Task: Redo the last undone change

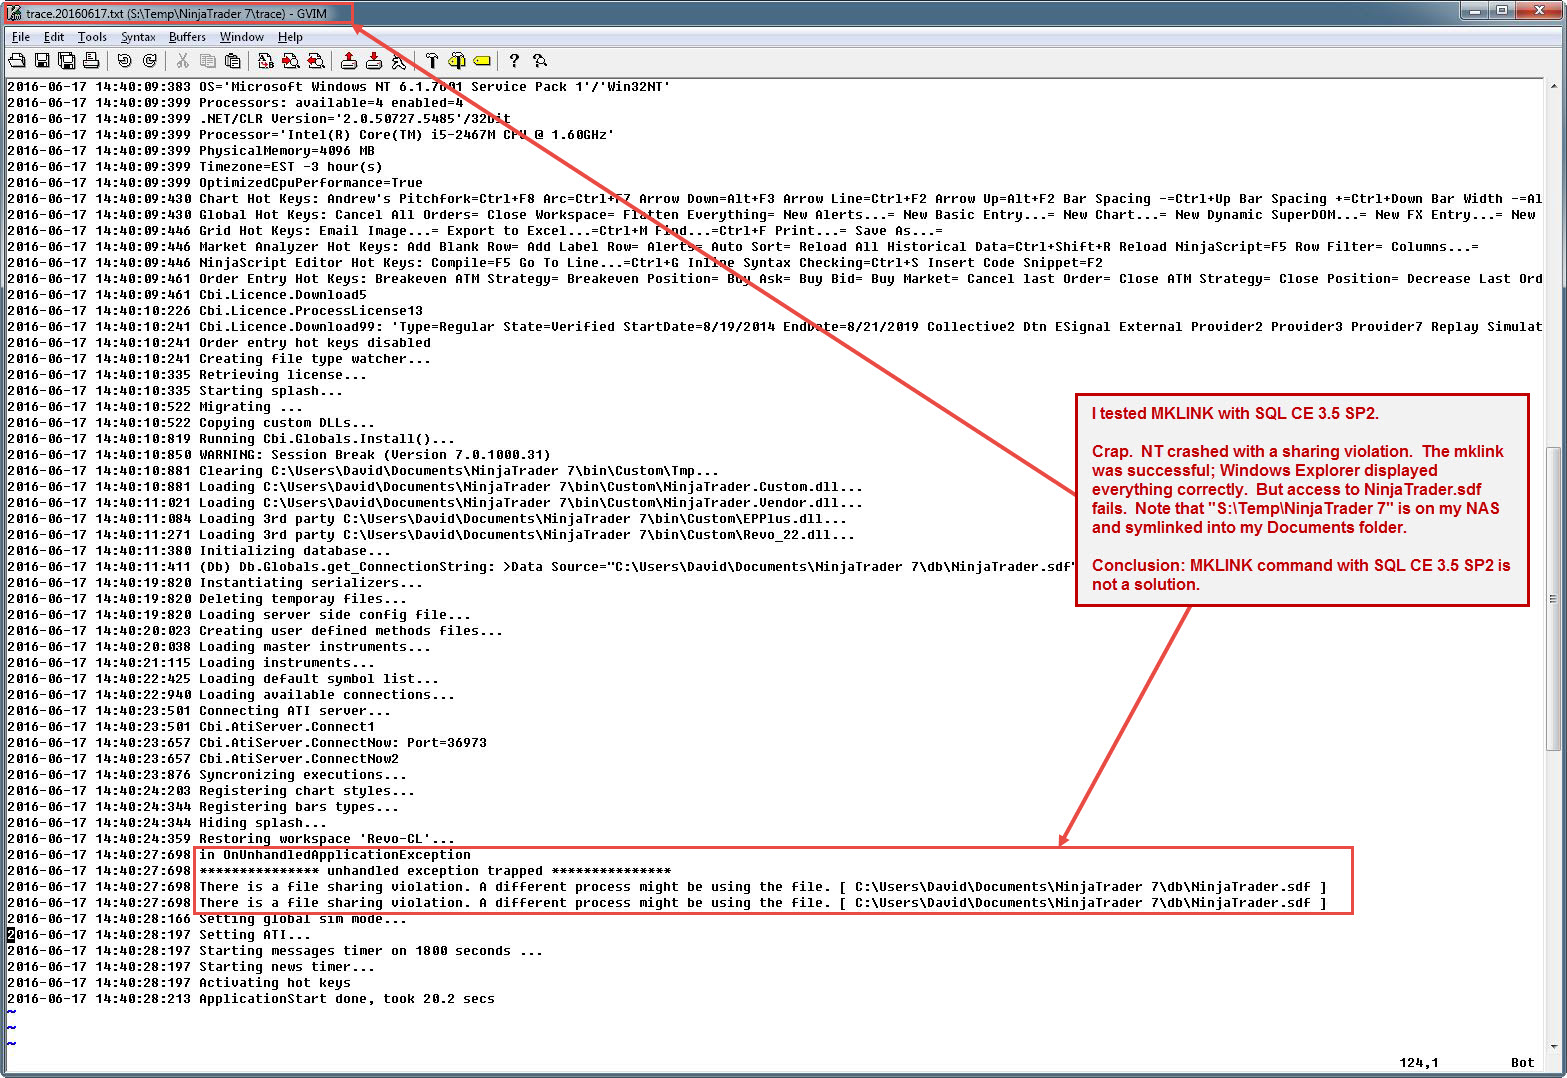Action: point(149,61)
